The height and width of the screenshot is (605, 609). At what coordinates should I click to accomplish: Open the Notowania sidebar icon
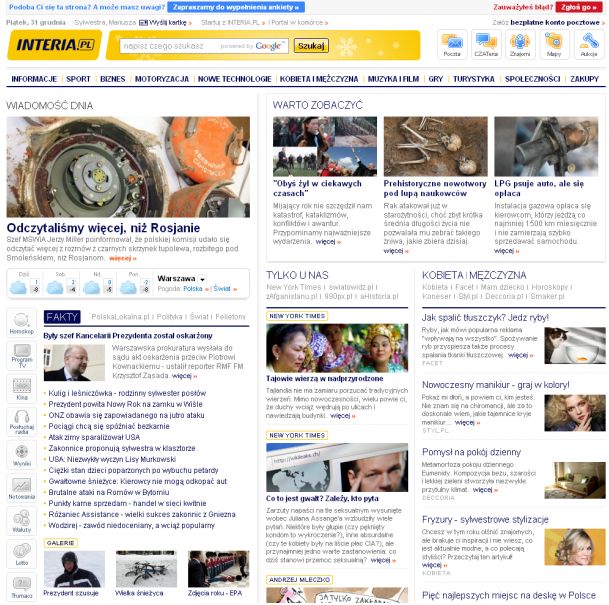[22, 487]
